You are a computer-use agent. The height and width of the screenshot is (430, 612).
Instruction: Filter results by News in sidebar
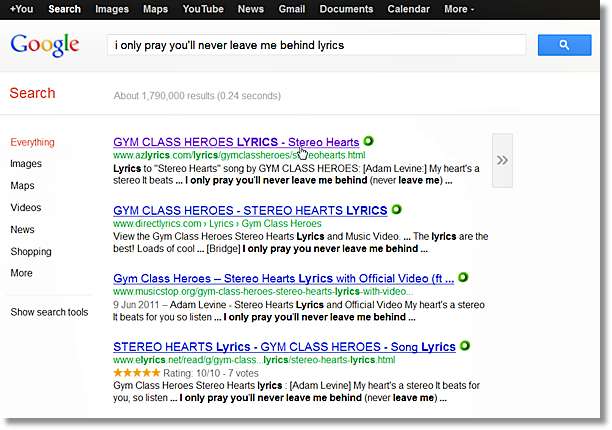[22, 229]
